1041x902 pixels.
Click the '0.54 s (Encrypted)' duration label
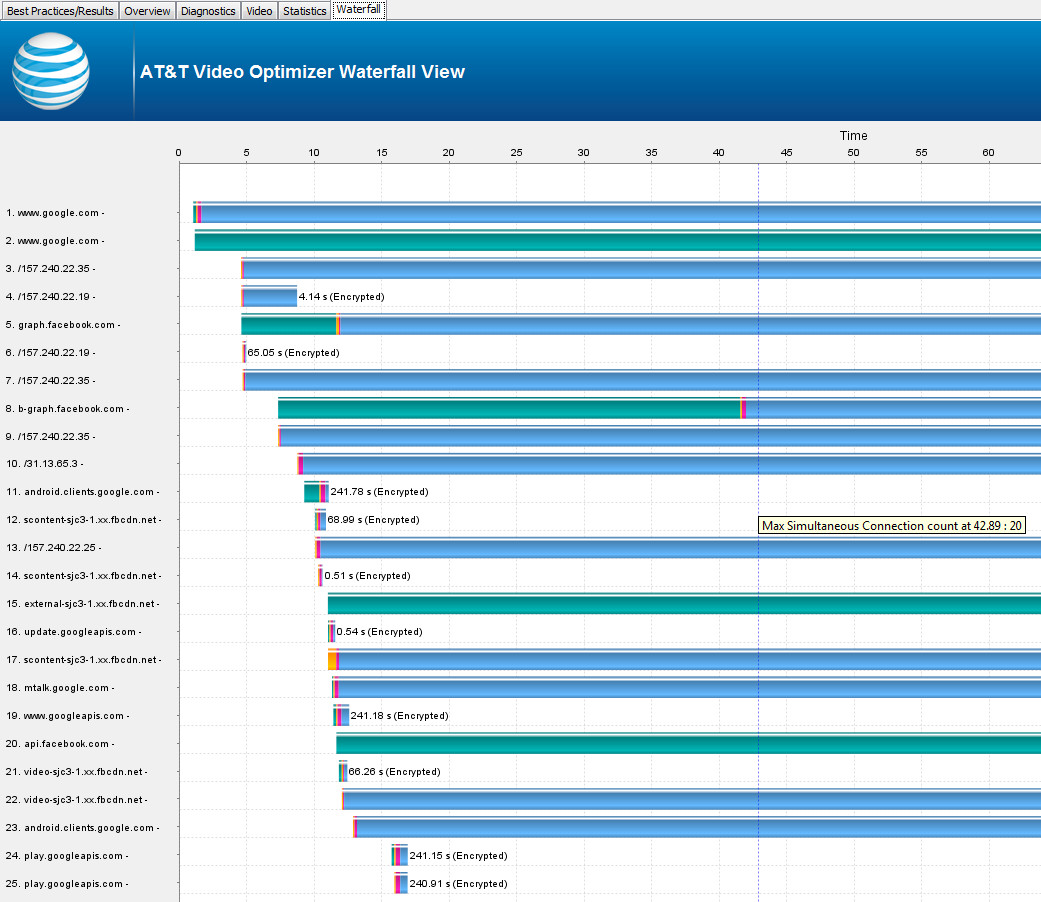tap(379, 632)
